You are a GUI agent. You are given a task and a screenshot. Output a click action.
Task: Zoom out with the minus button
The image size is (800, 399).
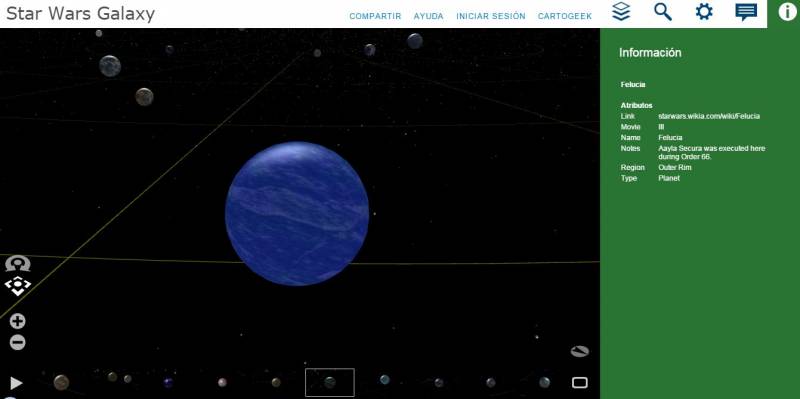coord(17,342)
